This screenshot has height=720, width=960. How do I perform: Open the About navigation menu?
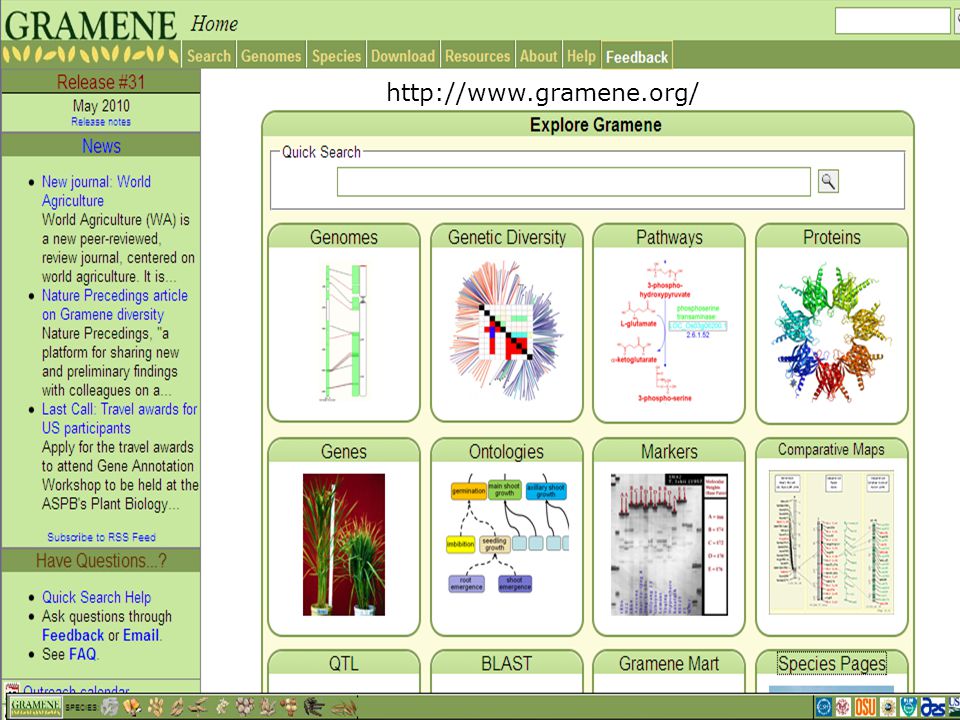[539, 56]
